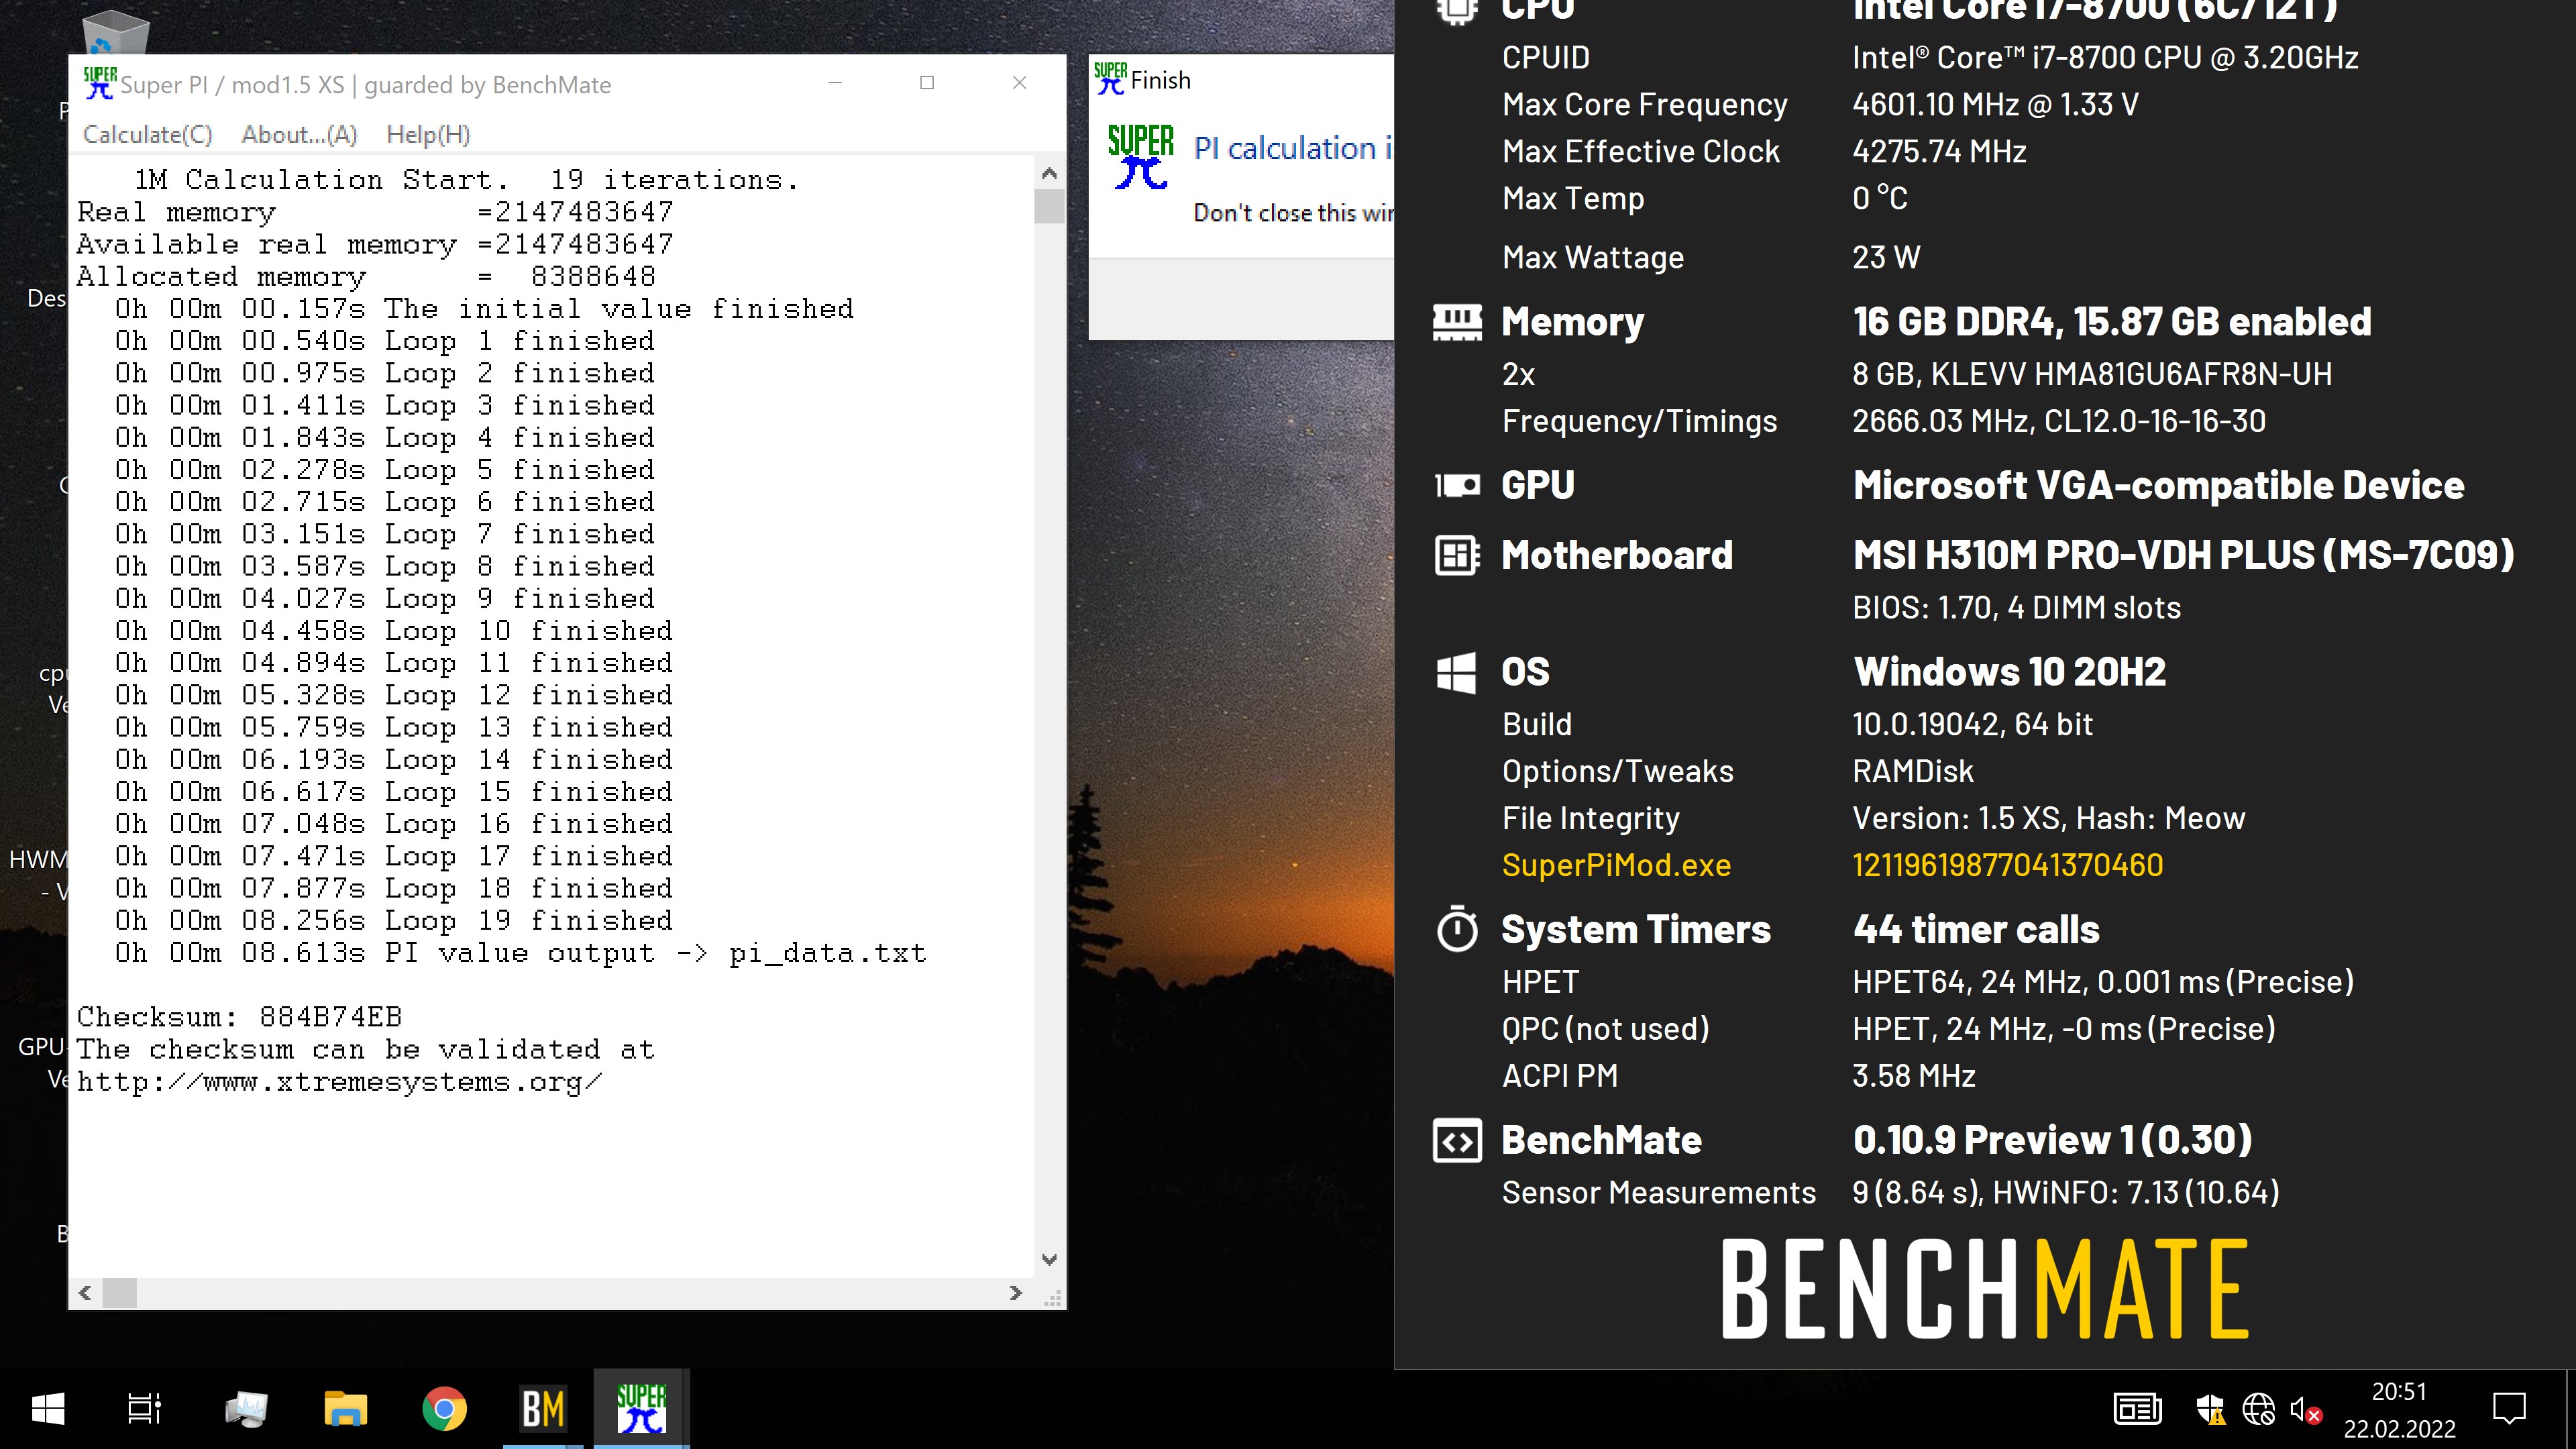Click the '1M Calculation Start' line

click(466, 180)
